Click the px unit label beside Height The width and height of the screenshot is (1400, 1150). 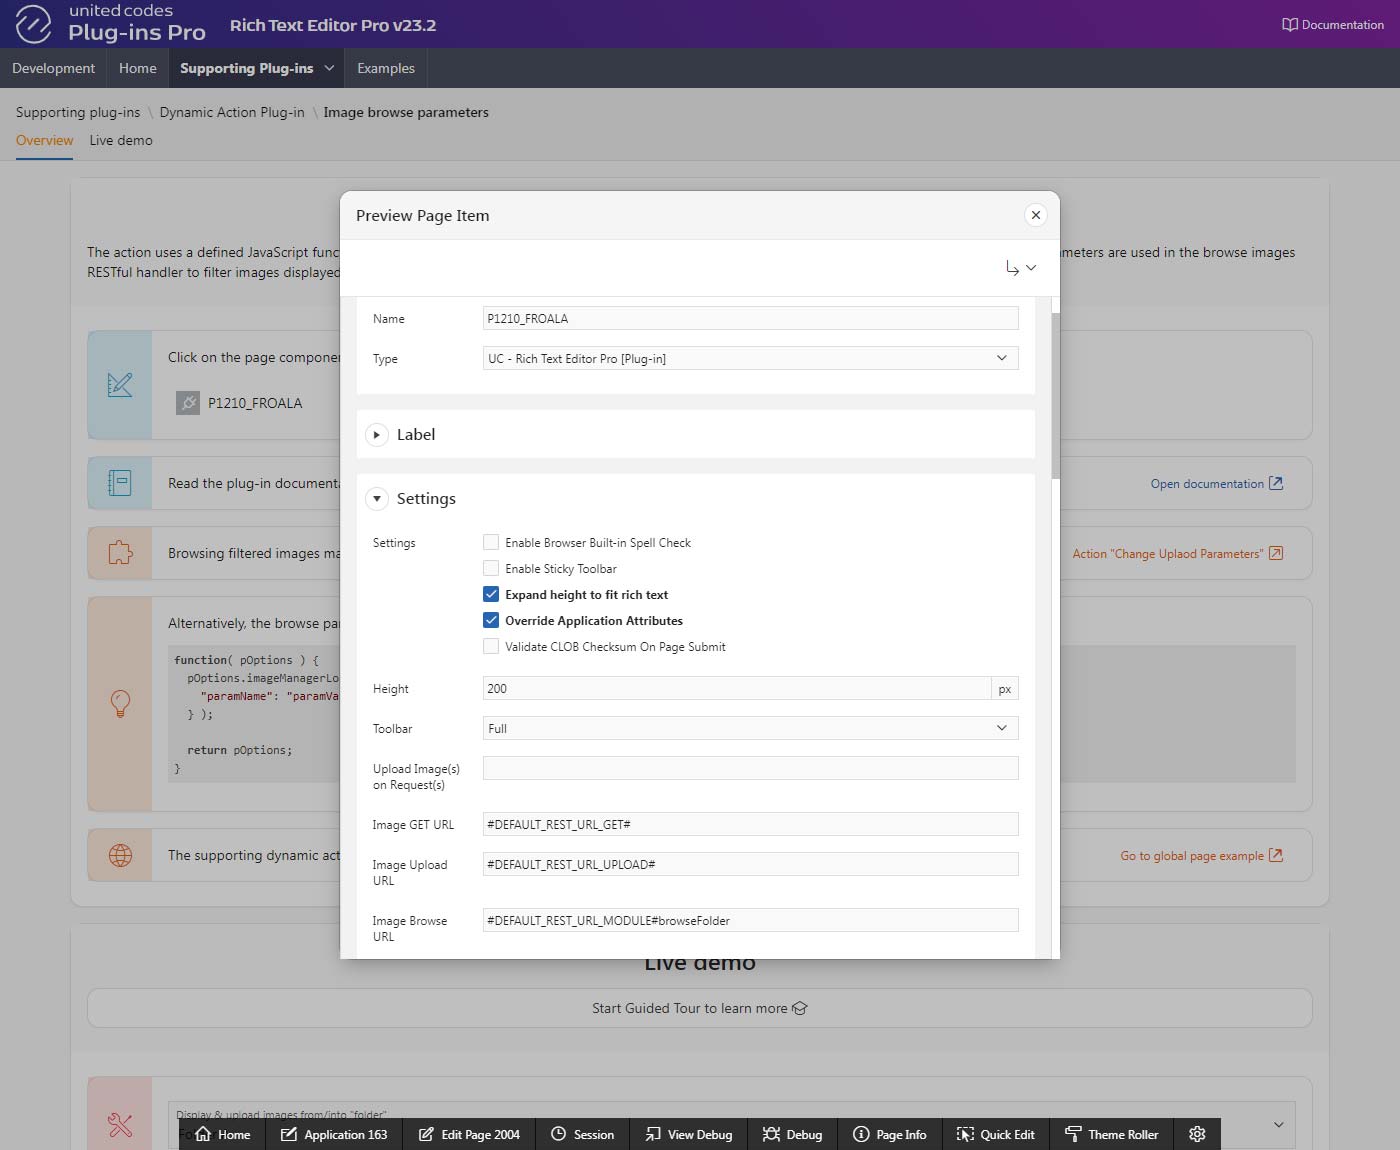pos(1005,688)
